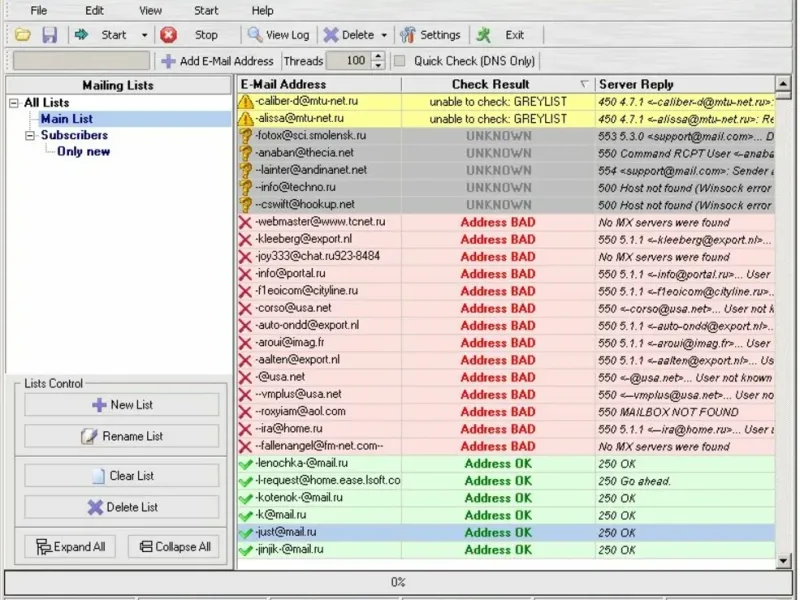Click the Clear List page icon
This screenshot has width=800, height=600.
98,476
